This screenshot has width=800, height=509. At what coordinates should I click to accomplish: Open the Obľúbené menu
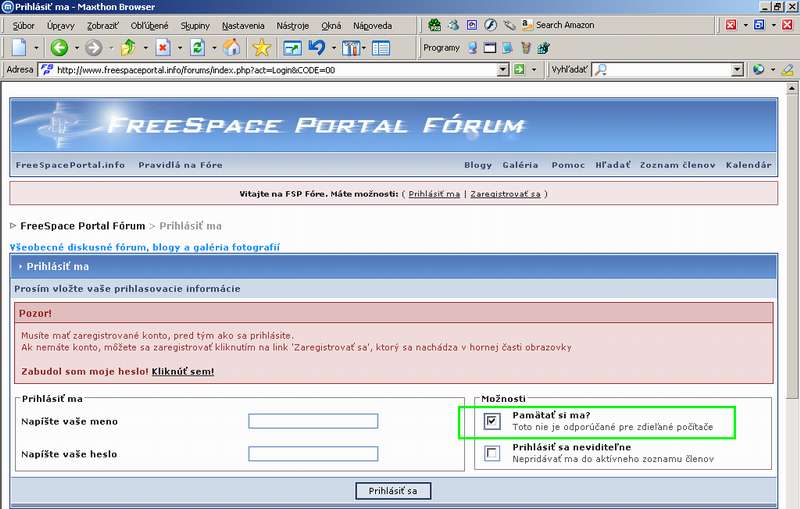(149, 26)
